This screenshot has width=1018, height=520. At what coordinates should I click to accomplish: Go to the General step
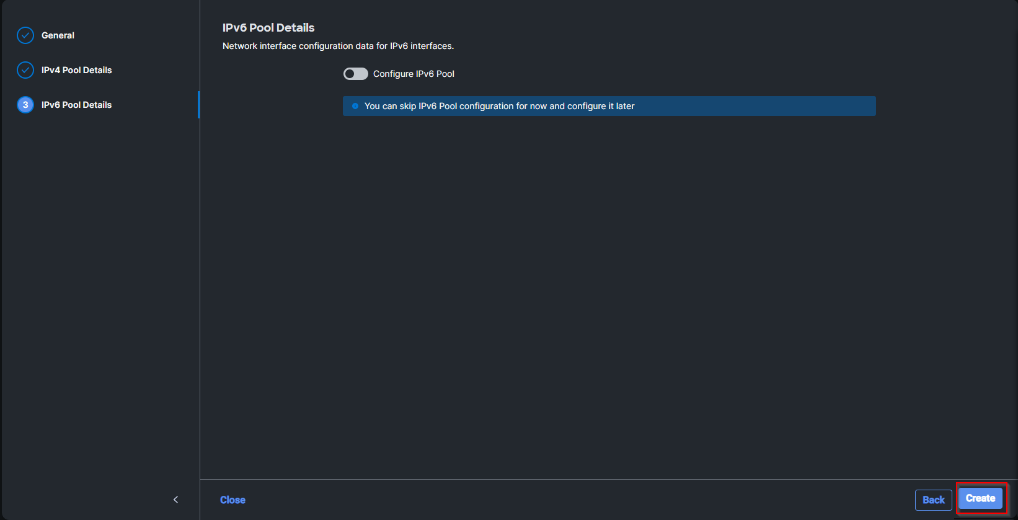click(58, 36)
